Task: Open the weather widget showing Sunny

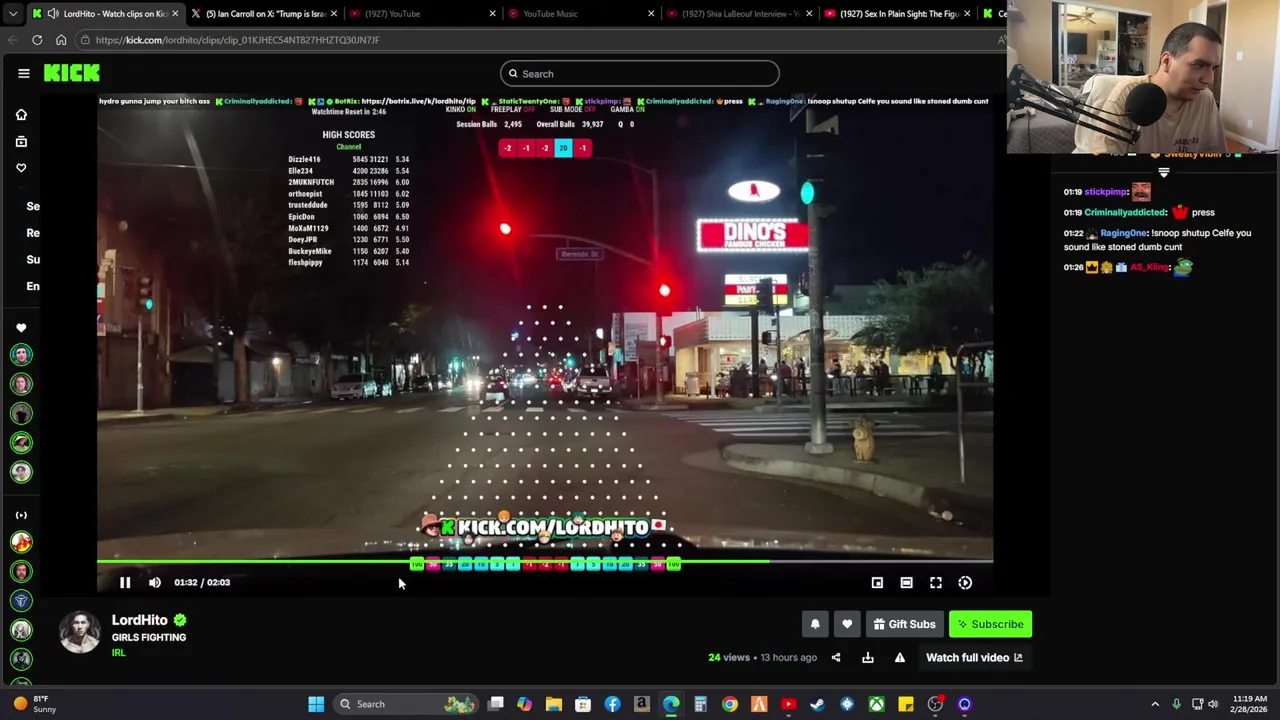Action: (35, 704)
